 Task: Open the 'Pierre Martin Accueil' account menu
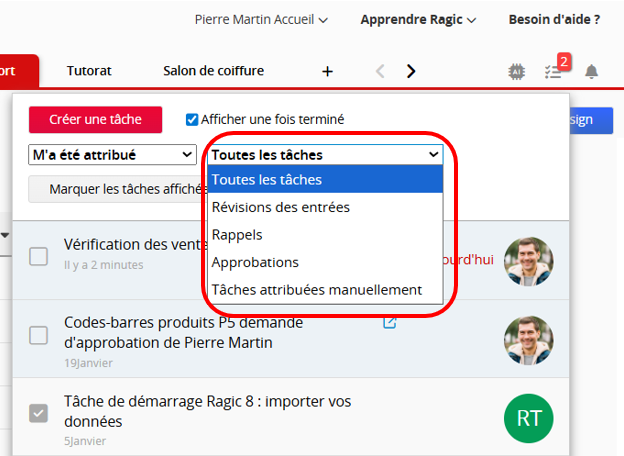point(260,19)
